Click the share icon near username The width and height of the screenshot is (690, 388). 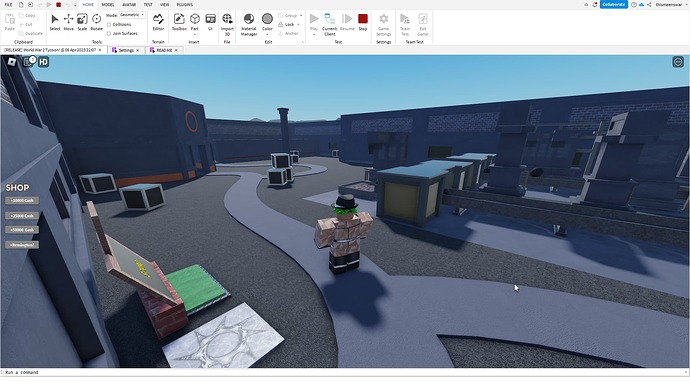coord(649,4)
